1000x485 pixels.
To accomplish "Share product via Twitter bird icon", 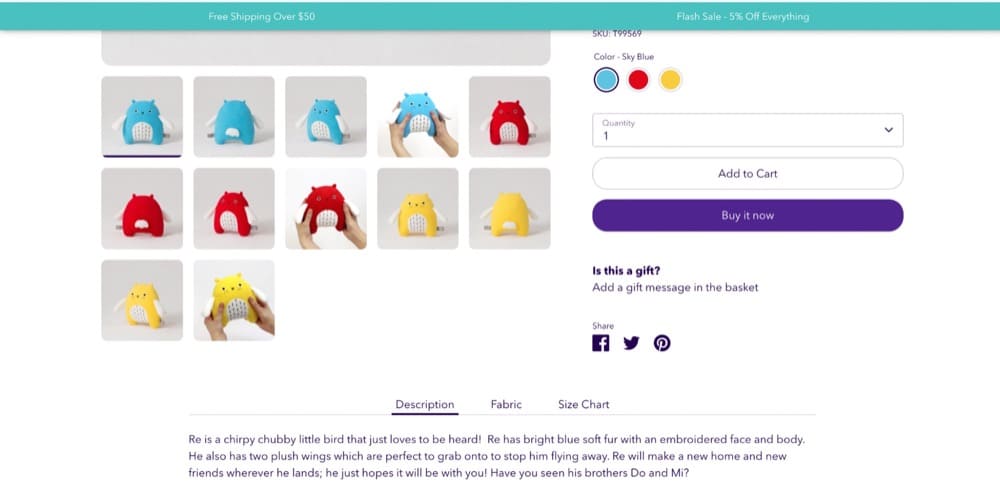I will 631,343.
